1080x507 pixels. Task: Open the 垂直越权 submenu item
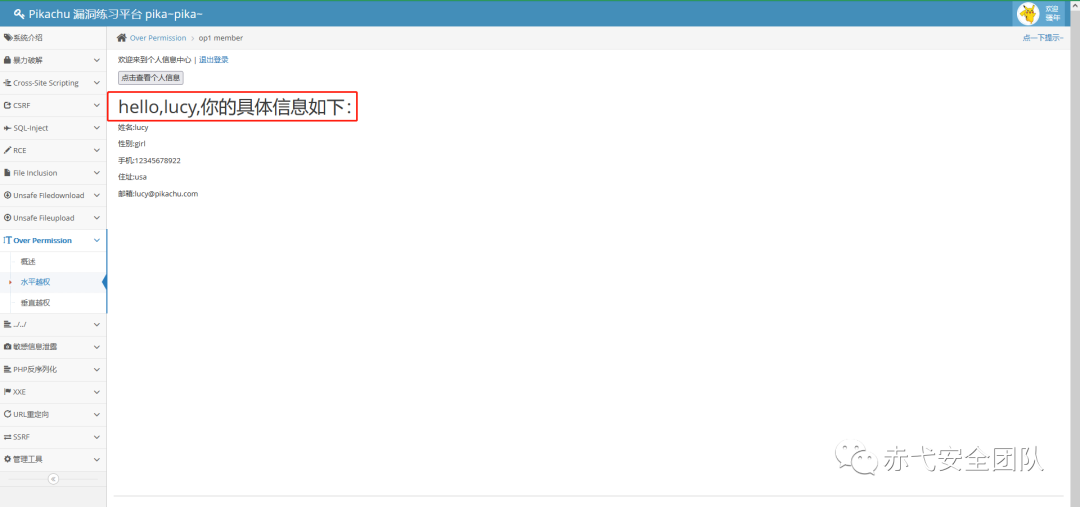[35, 302]
